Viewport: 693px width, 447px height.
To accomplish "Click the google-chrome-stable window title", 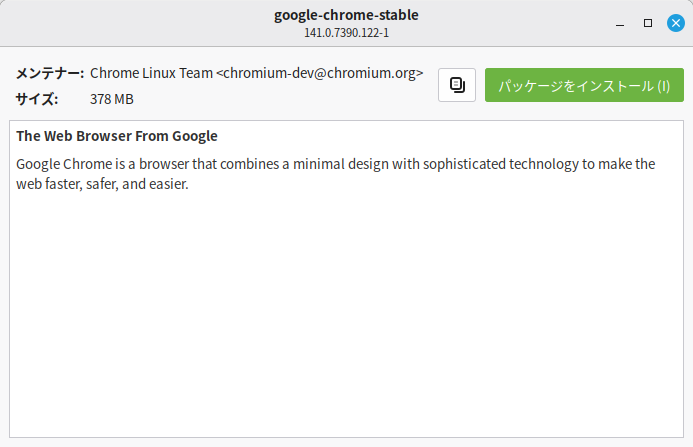I will coord(346,15).
